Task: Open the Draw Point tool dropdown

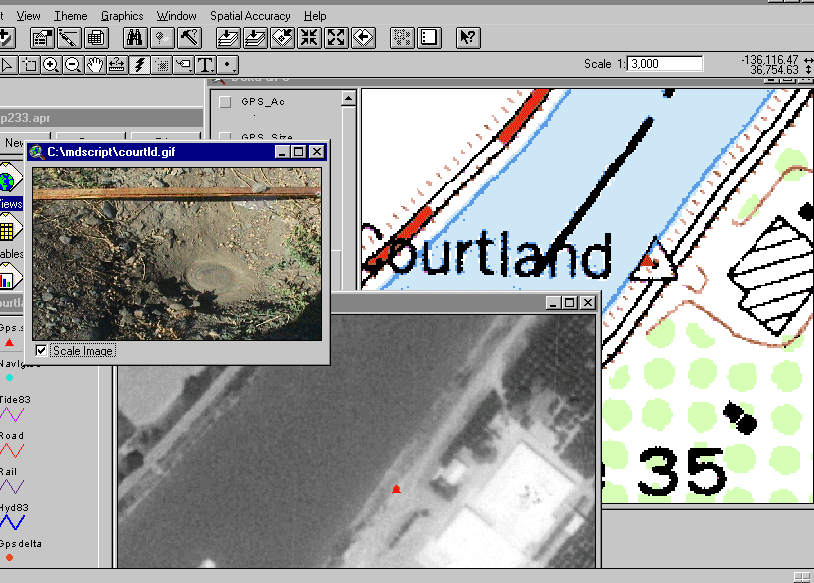Action: (x=229, y=65)
